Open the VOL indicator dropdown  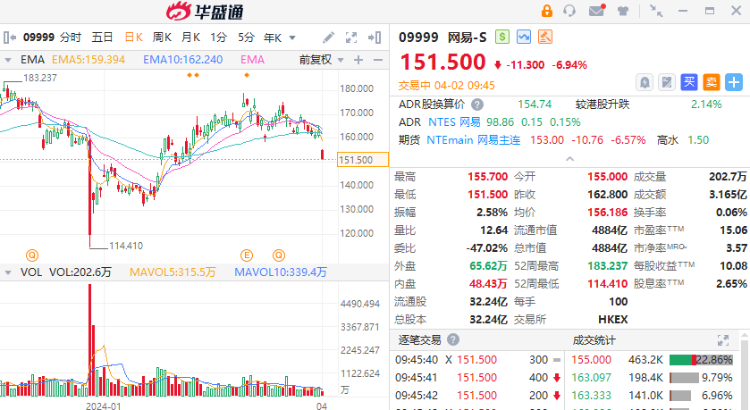[x=8, y=273]
